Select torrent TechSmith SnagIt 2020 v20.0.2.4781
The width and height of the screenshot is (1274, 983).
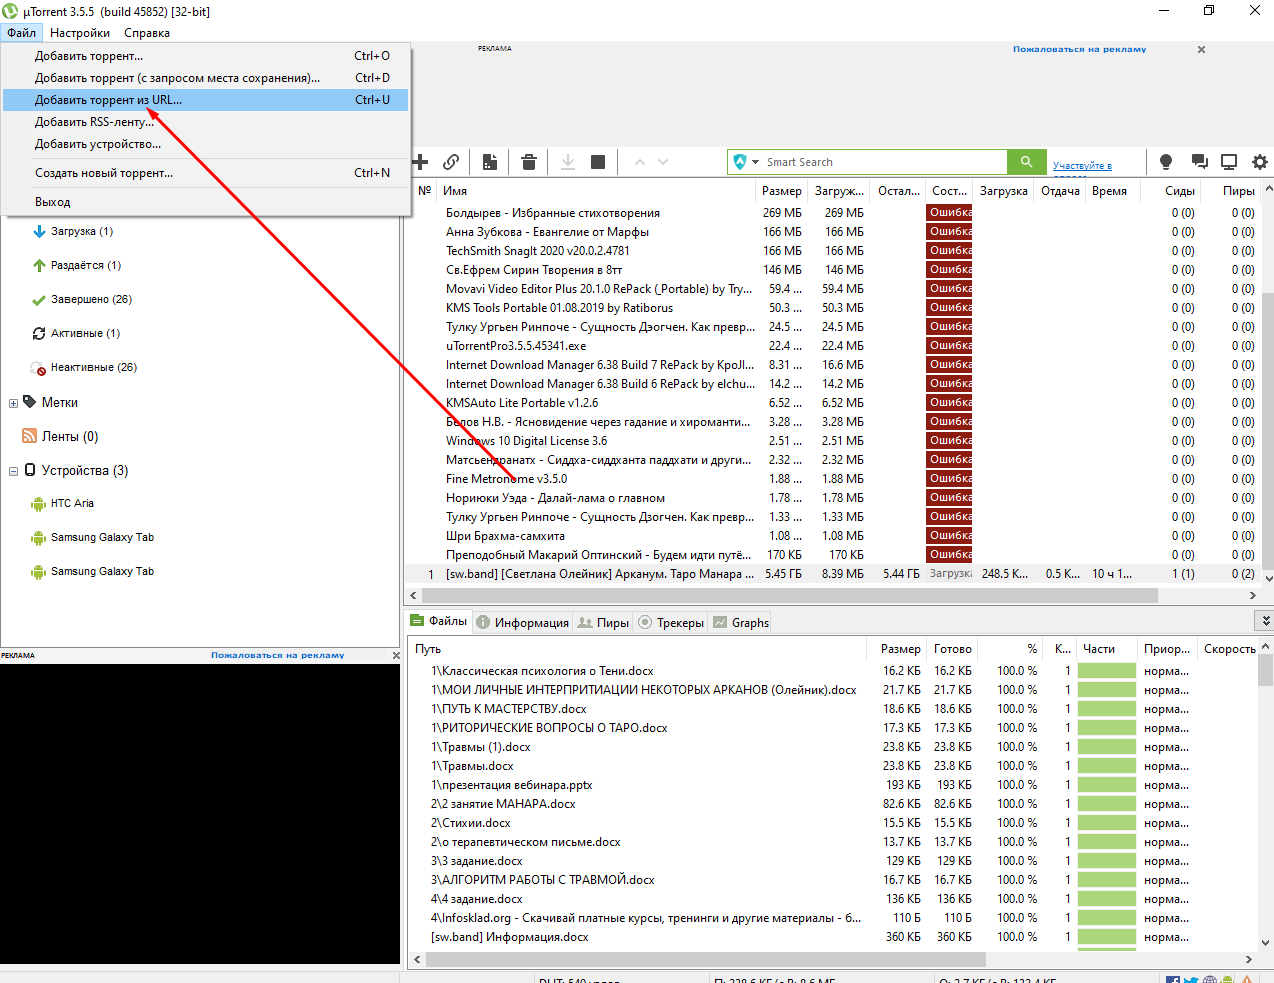(537, 251)
